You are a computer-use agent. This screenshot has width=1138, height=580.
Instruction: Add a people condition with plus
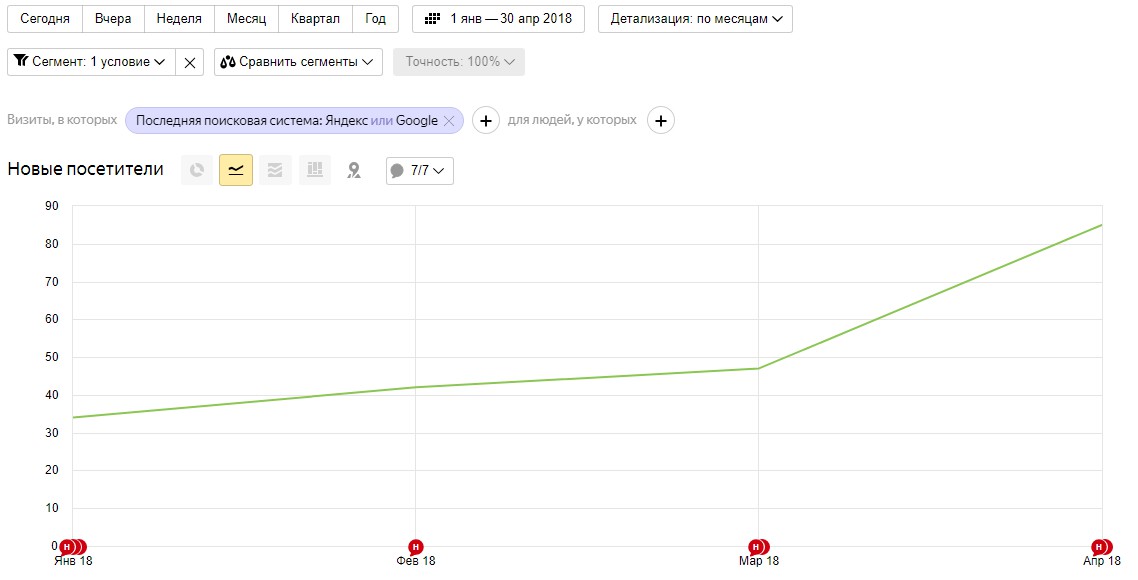660,121
